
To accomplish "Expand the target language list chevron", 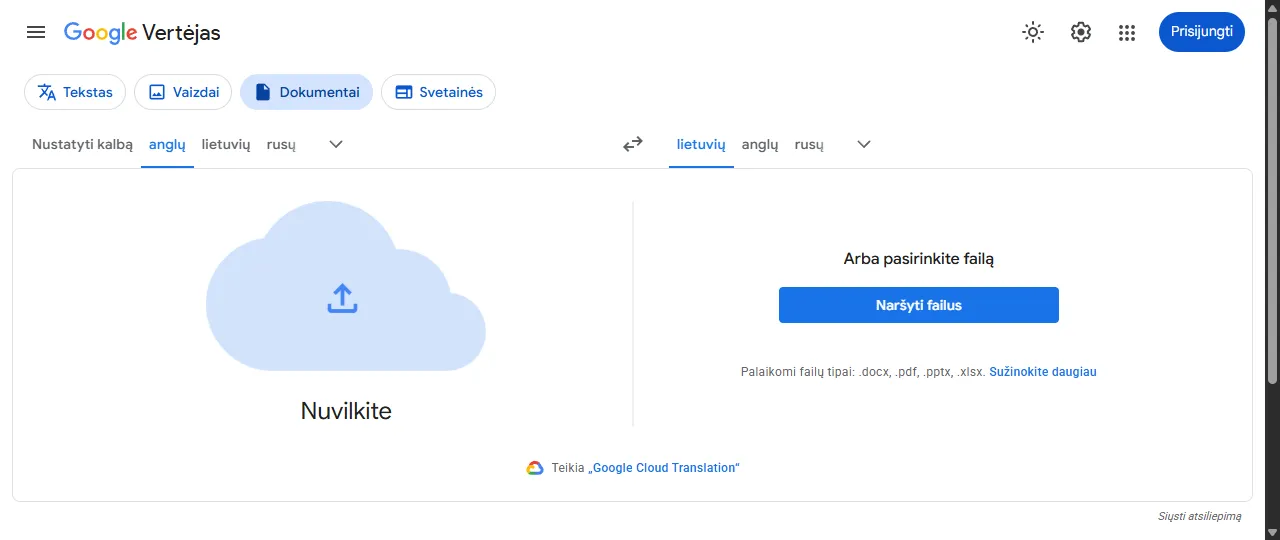I will (864, 144).
